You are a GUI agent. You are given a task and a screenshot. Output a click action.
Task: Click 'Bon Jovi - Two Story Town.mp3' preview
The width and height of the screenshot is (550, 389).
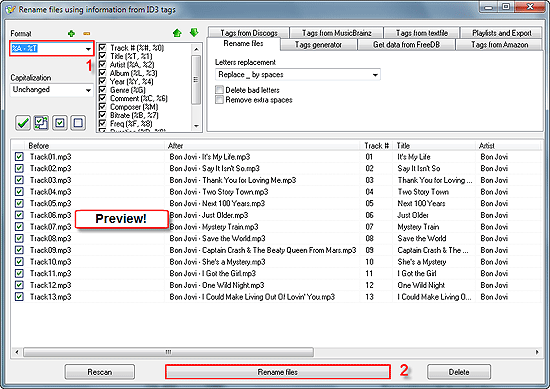pyautogui.click(x=219, y=192)
